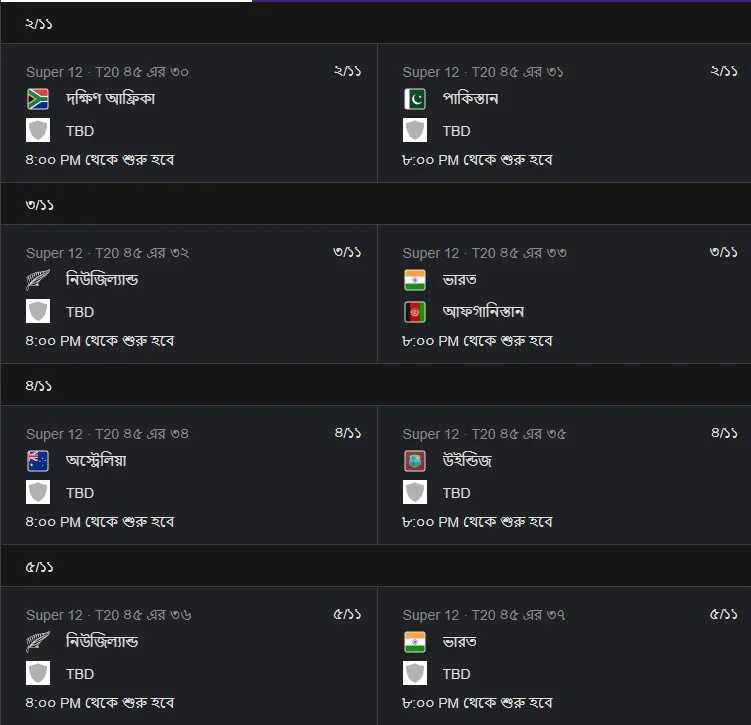Click TBD text below উইন্ডিজ
The height and width of the screenshot is (725, 751).
[x=456, y=493]
